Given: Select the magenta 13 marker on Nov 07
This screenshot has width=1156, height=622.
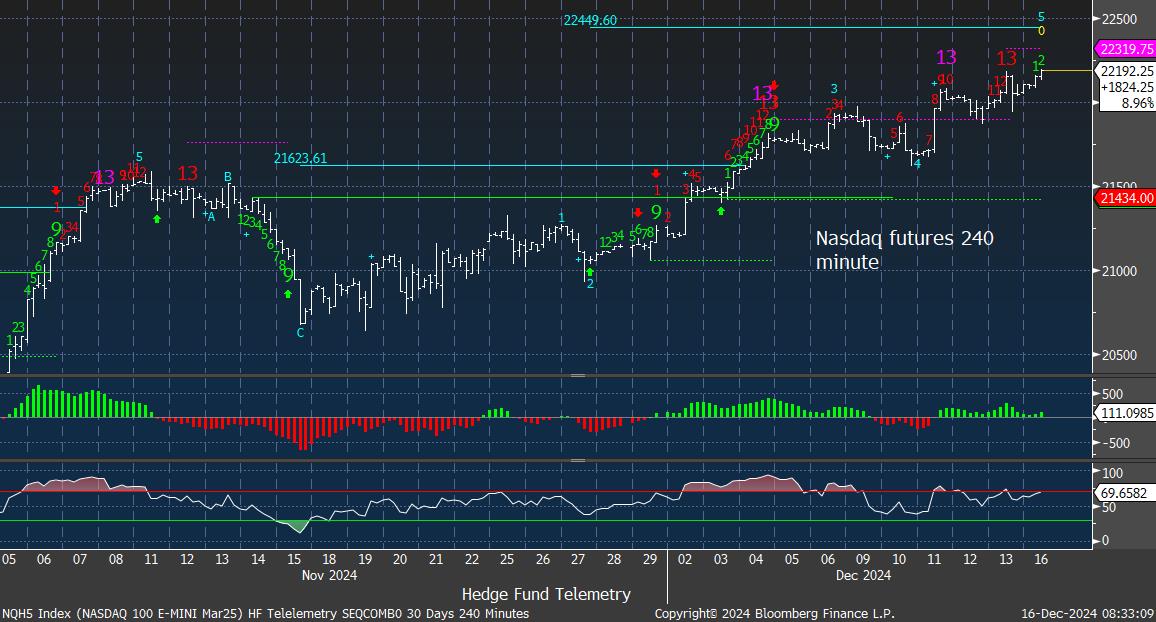Looking at the screenshot, I should tap(105, 177).
